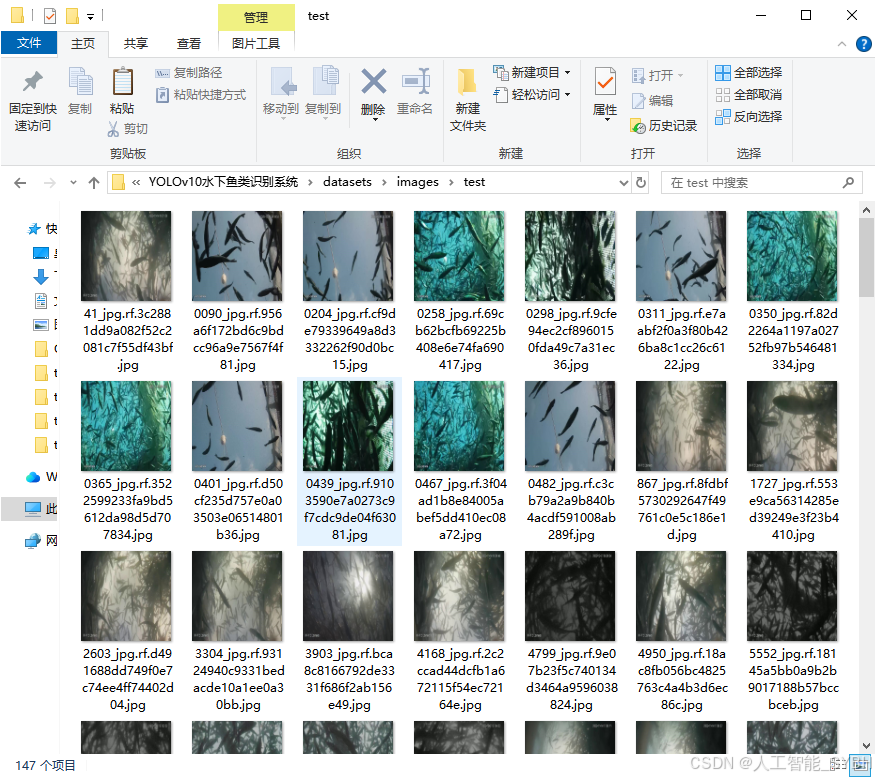Image resolution: width=876 pixels, height=778 pixels.
Task: Click YOLOv10水下鱼类识别系统 in address path
Action: pos(223,182)
